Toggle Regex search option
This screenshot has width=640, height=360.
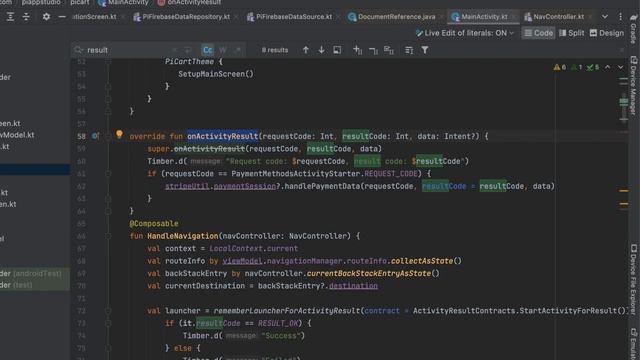click(x=238, y=50)
